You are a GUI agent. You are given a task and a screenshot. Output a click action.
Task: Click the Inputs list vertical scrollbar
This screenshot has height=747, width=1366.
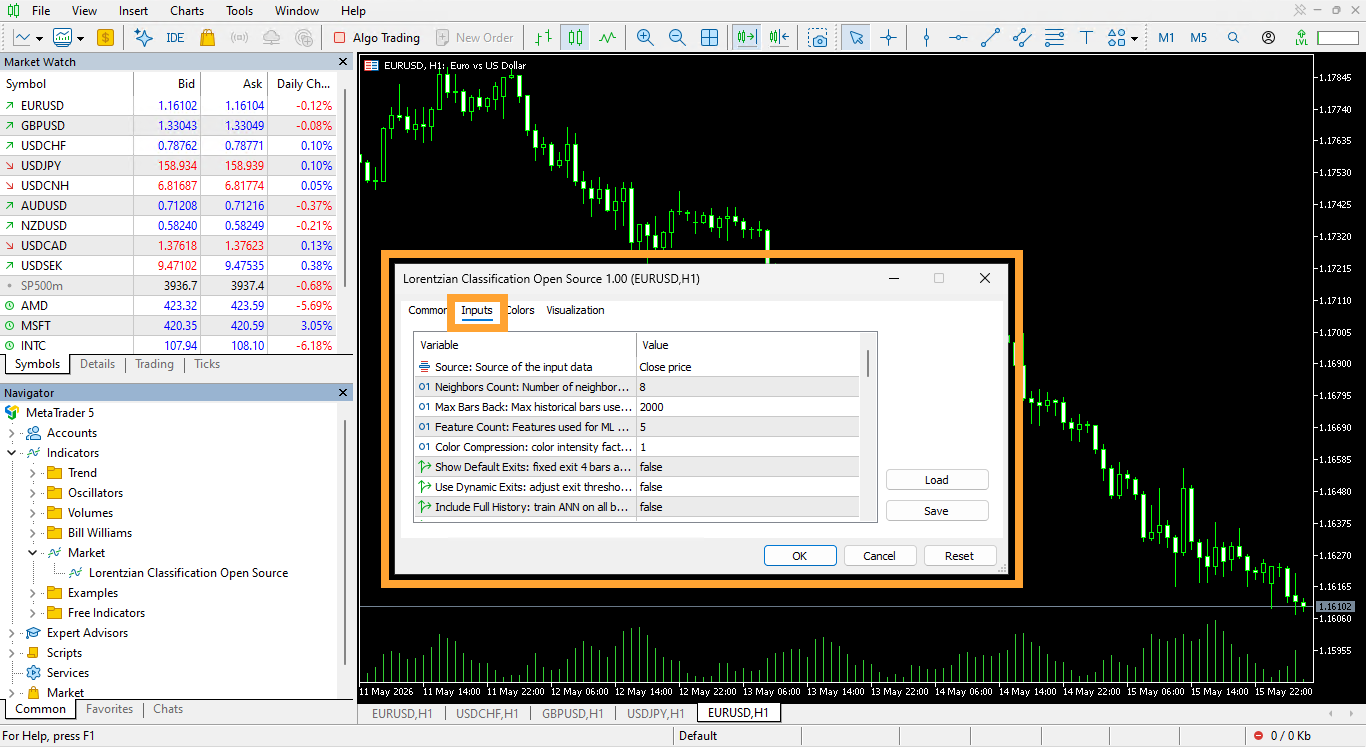(x=868, y=363)
